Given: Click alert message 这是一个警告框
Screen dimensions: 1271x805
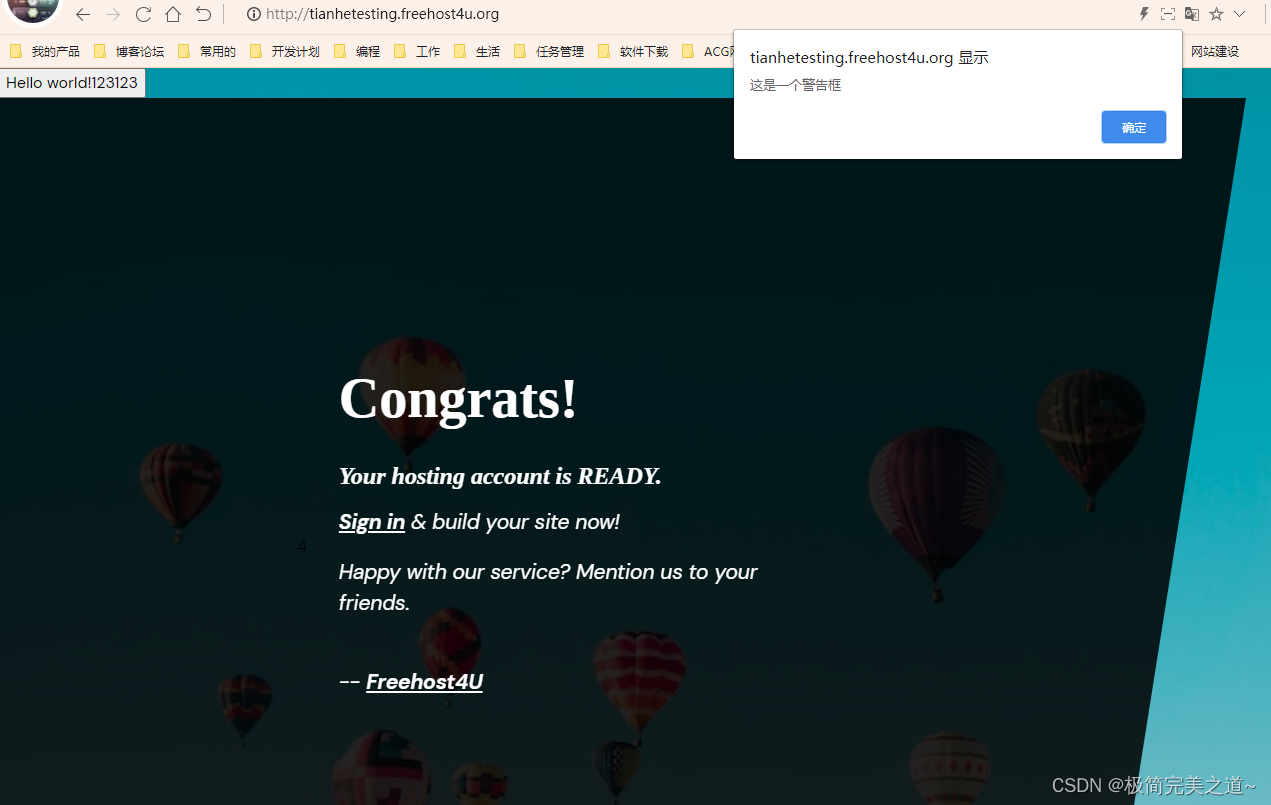Looking at the screenshot, I should 796,86.
